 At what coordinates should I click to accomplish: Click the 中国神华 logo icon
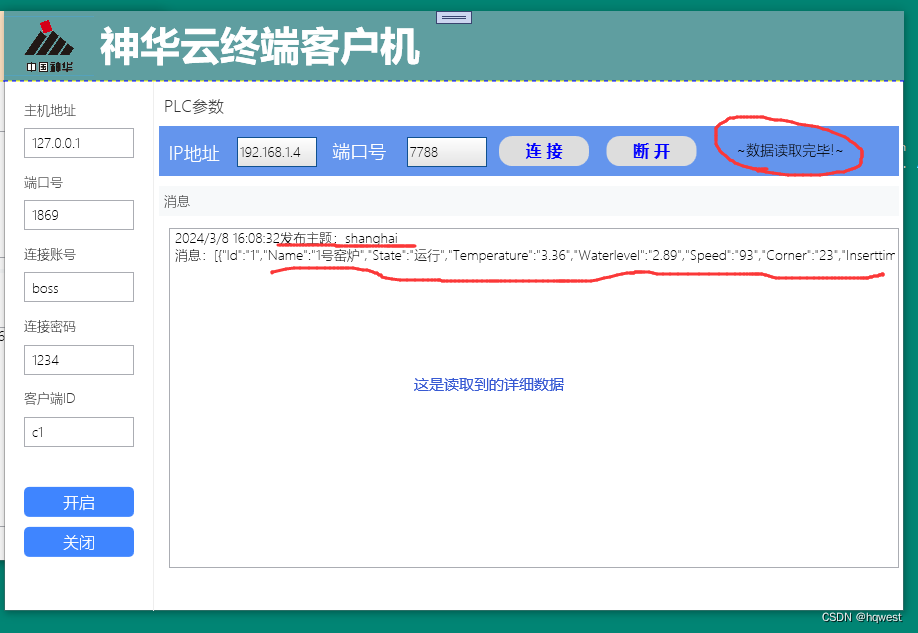pyautogui.click(x=49, y=47)
